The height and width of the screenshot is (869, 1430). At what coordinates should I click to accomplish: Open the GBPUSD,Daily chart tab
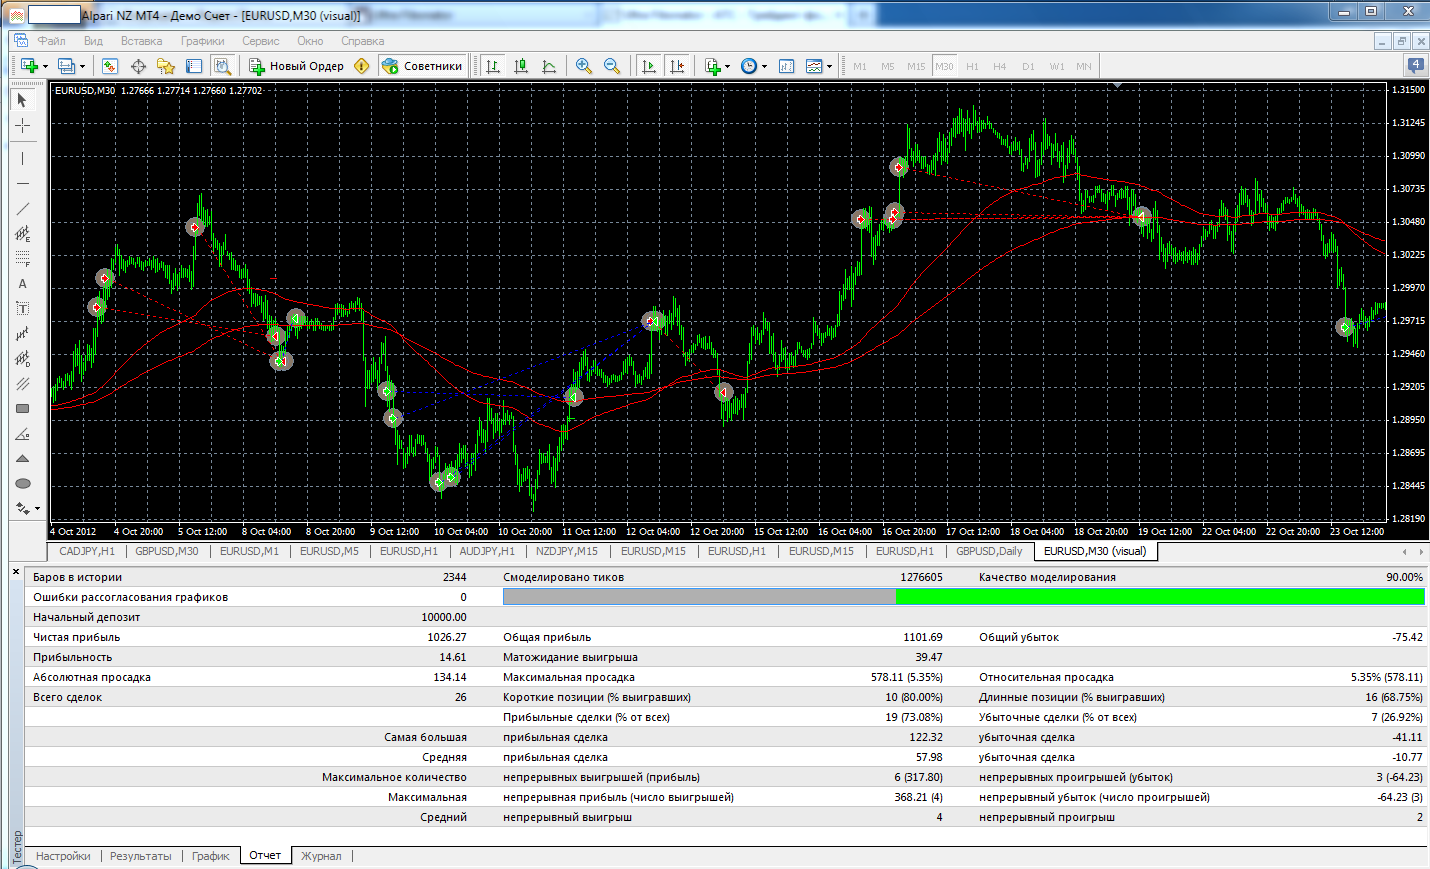989,551
